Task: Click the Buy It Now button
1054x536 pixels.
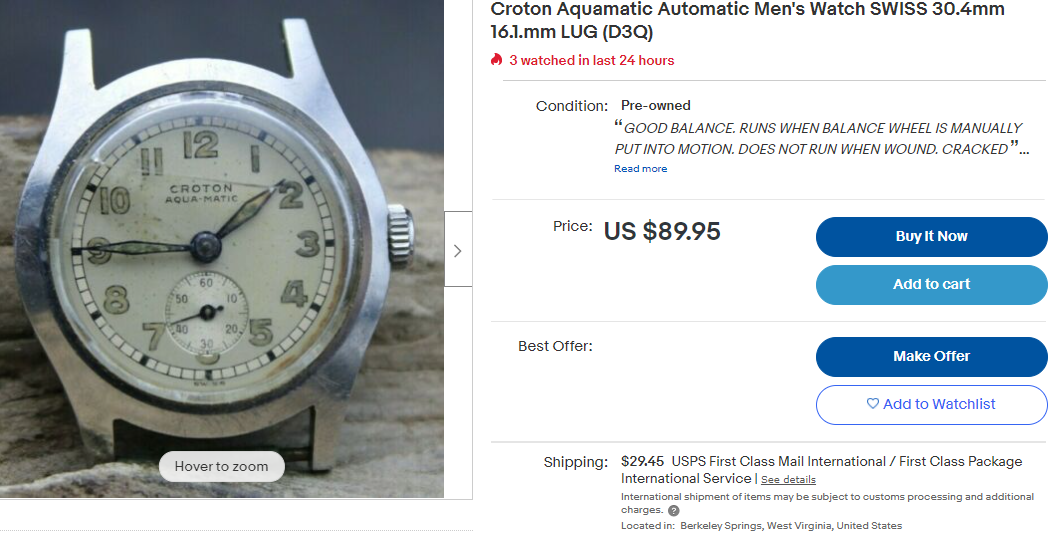Action: point(931,236)
